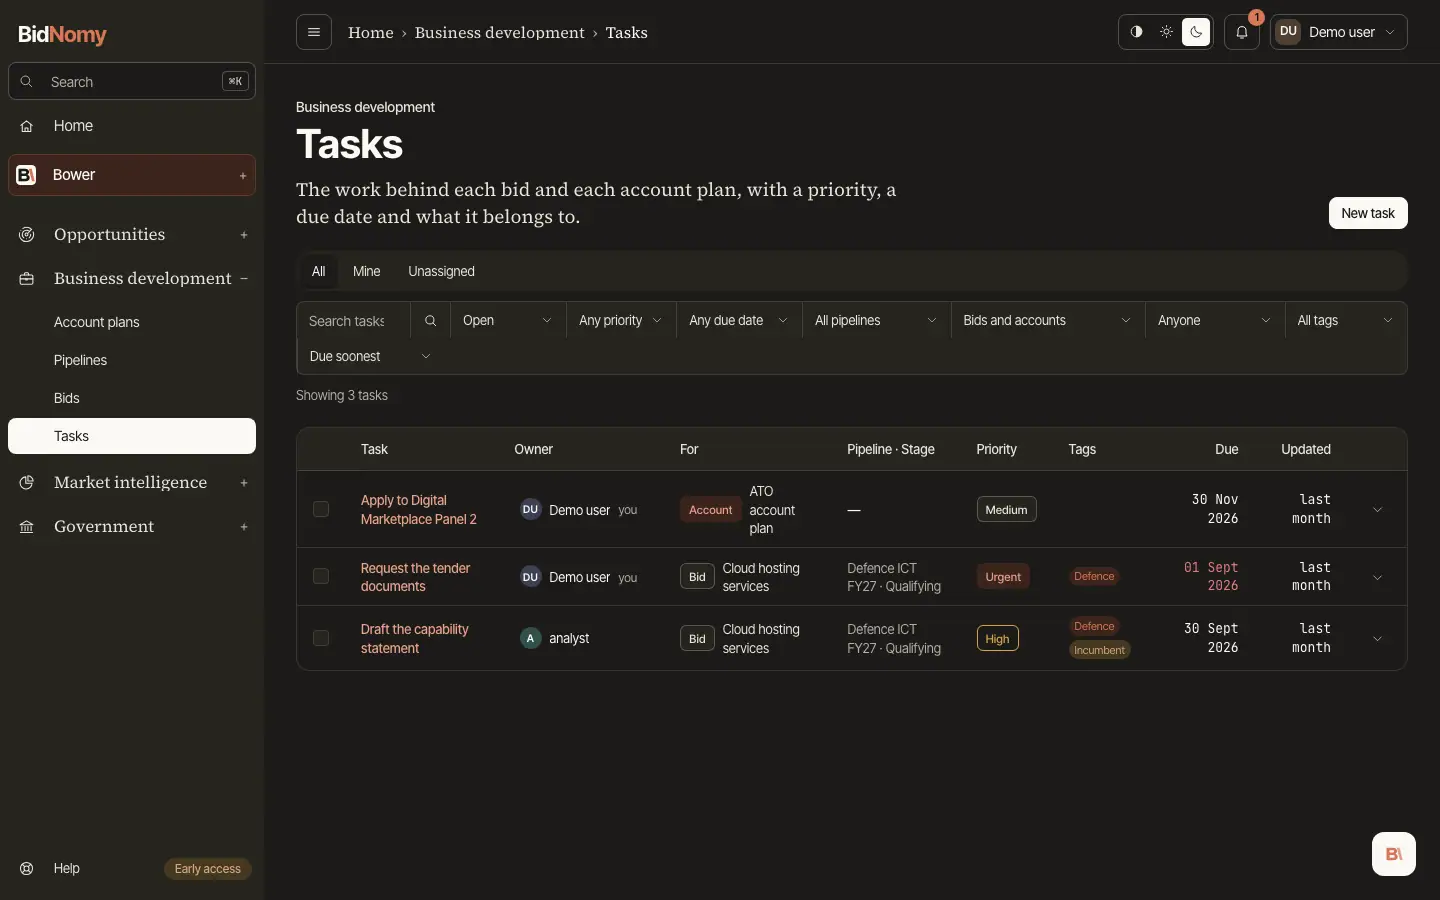Viewport: 1440px width, 900px height.
Task: Open Draft the capability statement link
Action: point(414,639)
